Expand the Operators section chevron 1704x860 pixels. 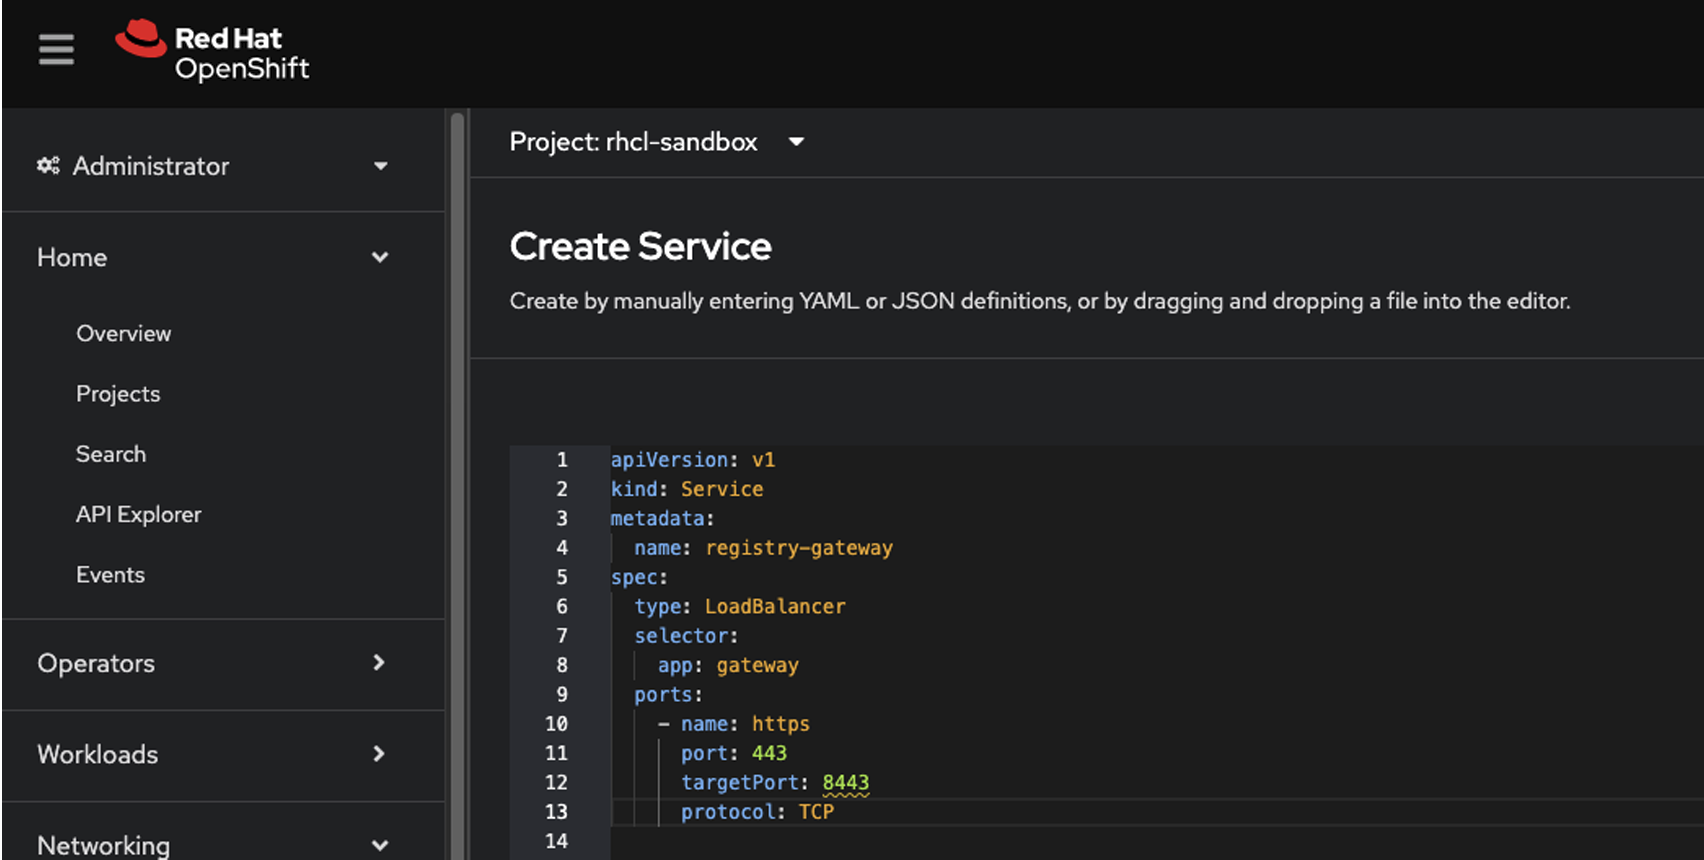pyautogui.click(x=379, y=662)
